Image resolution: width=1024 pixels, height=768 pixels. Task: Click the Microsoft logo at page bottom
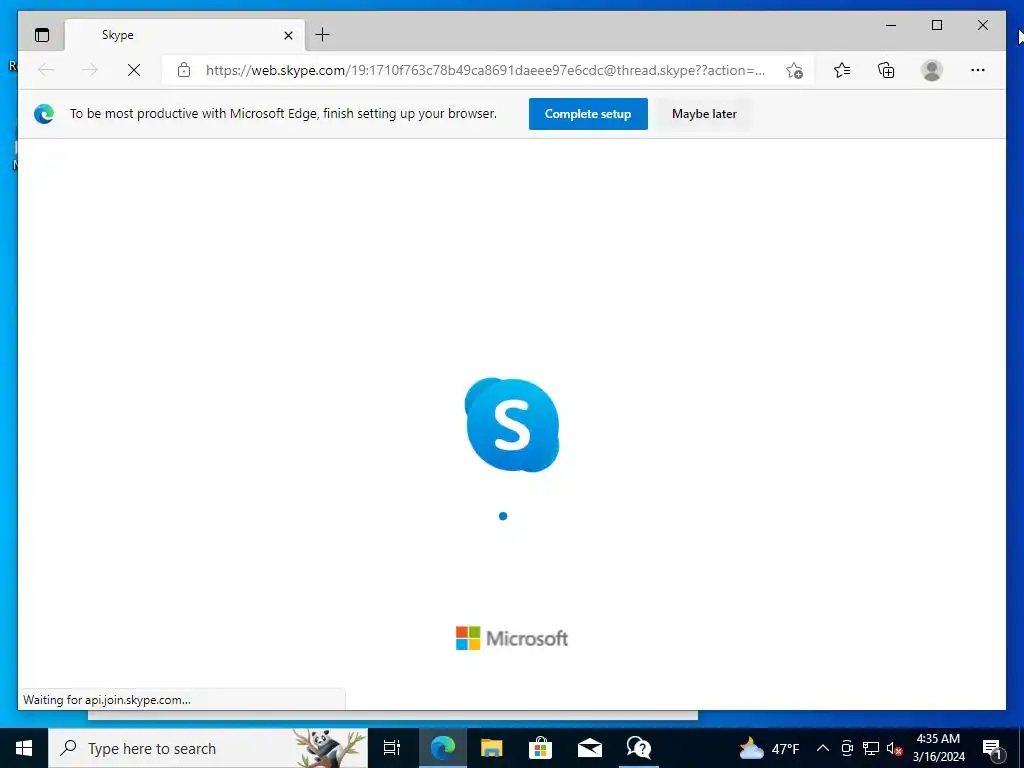tap(511, 638)
